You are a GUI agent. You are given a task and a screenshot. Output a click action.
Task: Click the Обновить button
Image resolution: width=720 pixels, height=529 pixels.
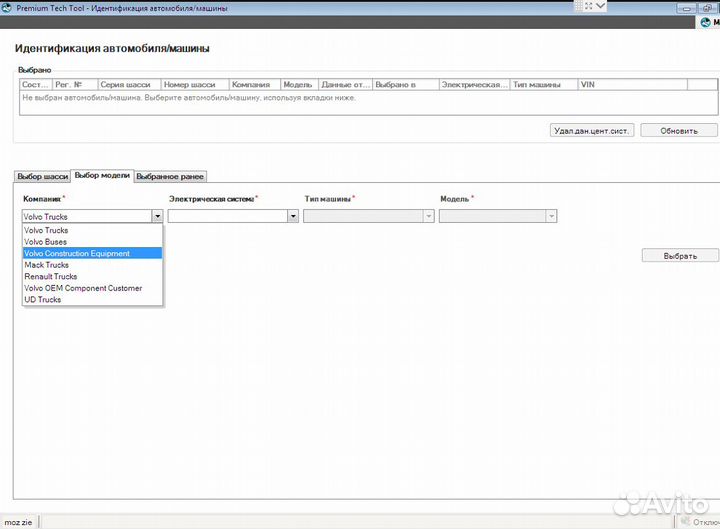point(679,131)
